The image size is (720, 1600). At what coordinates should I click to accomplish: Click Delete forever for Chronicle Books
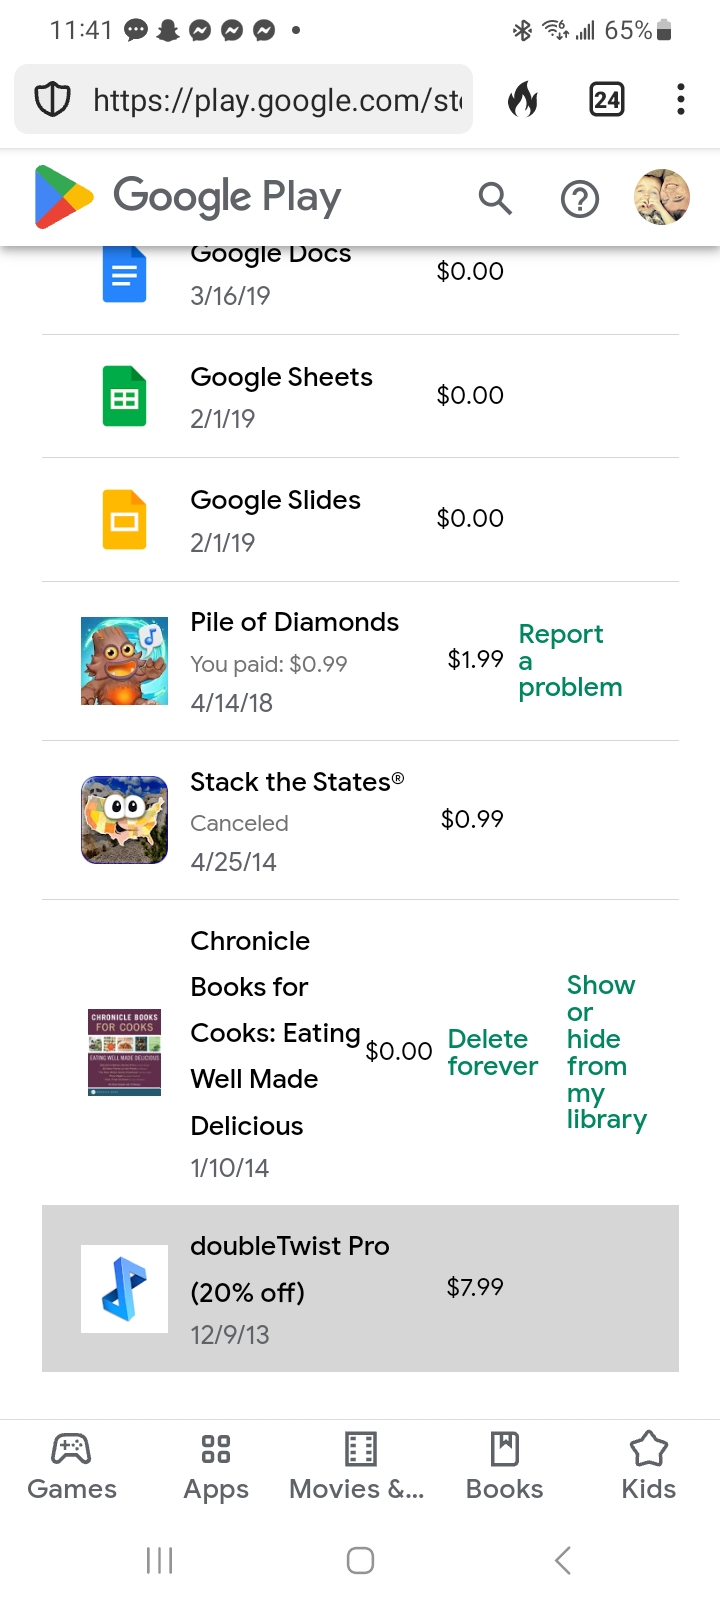tap(492, 1052)
